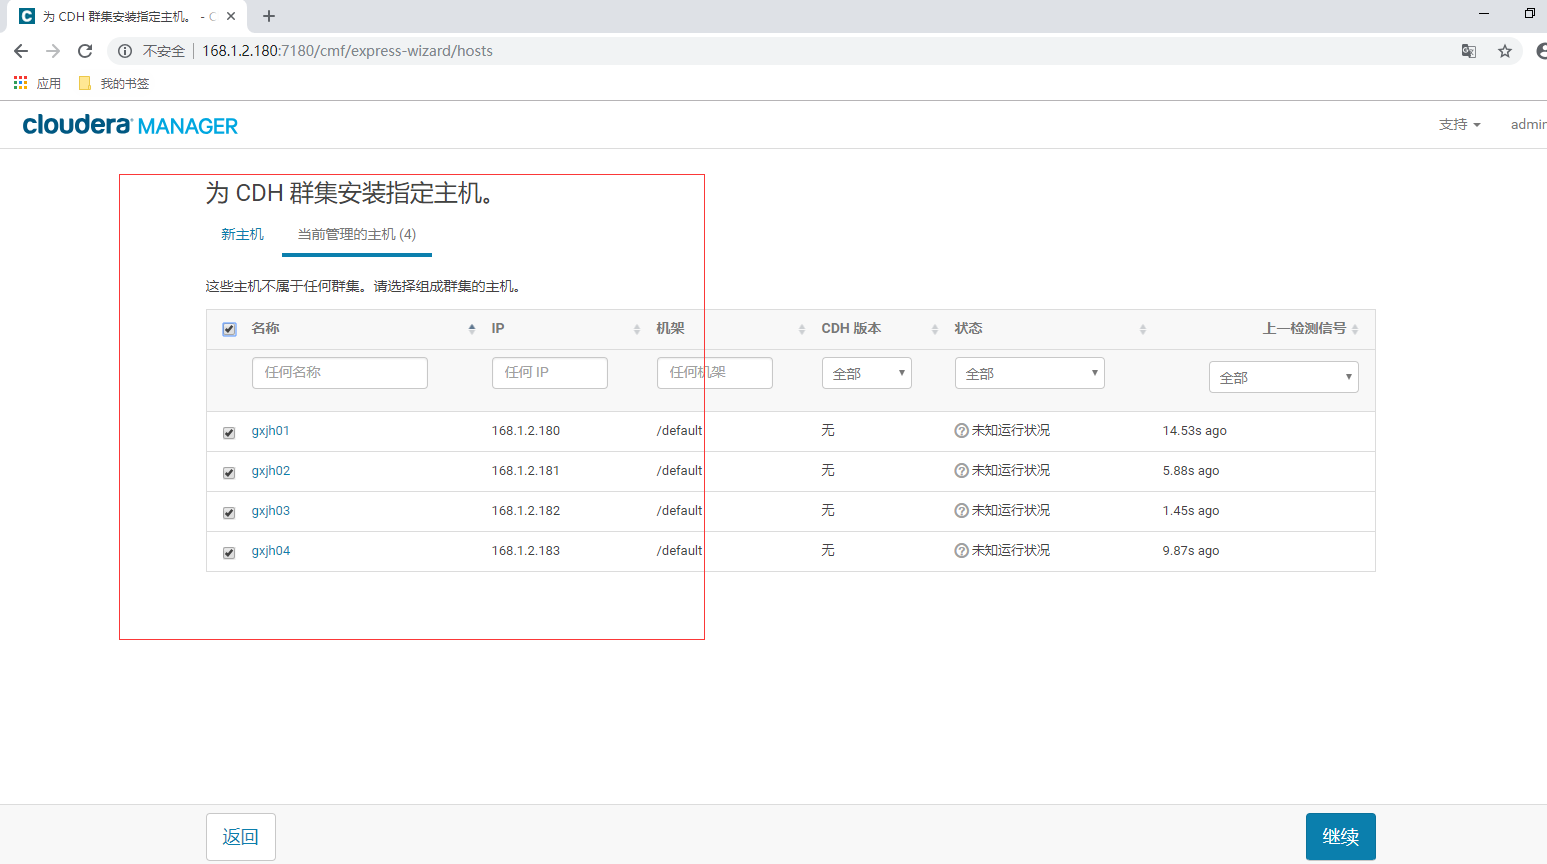Click IP cell 168.1.2.182
This screenshot has height=864, width=1547.
(526, 511)
